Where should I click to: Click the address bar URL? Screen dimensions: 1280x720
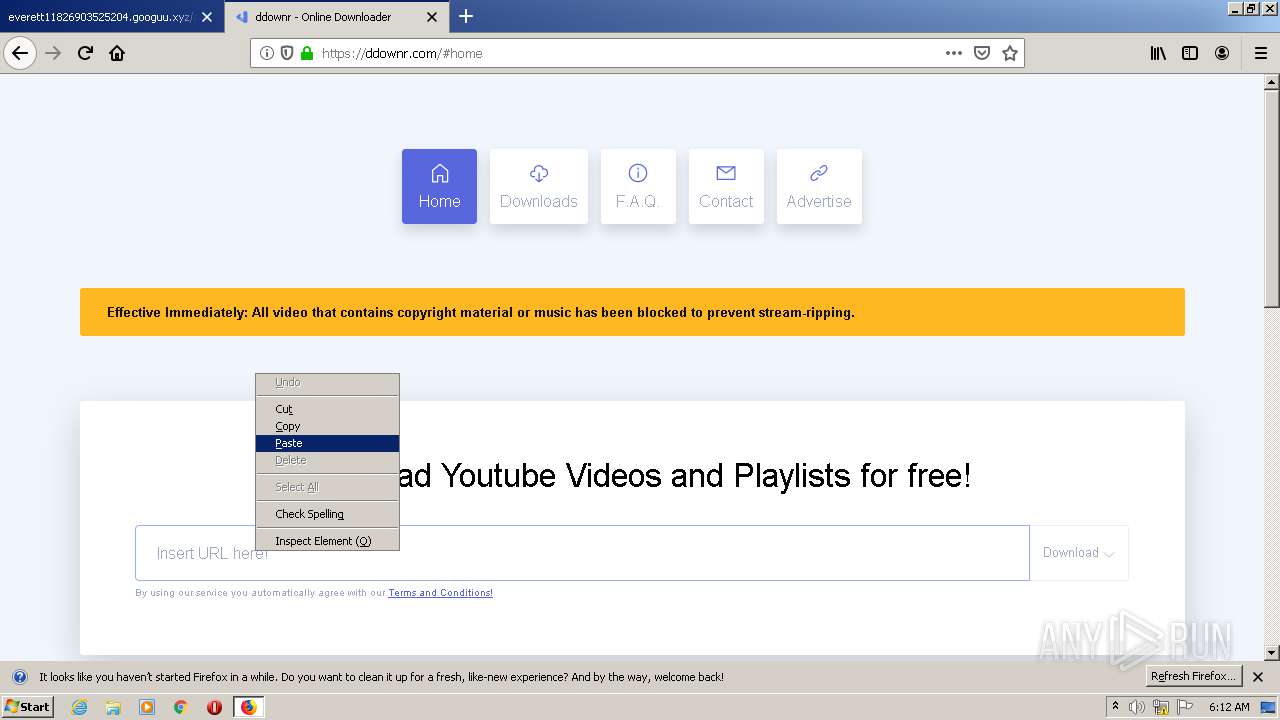click(x=402, y=54)
